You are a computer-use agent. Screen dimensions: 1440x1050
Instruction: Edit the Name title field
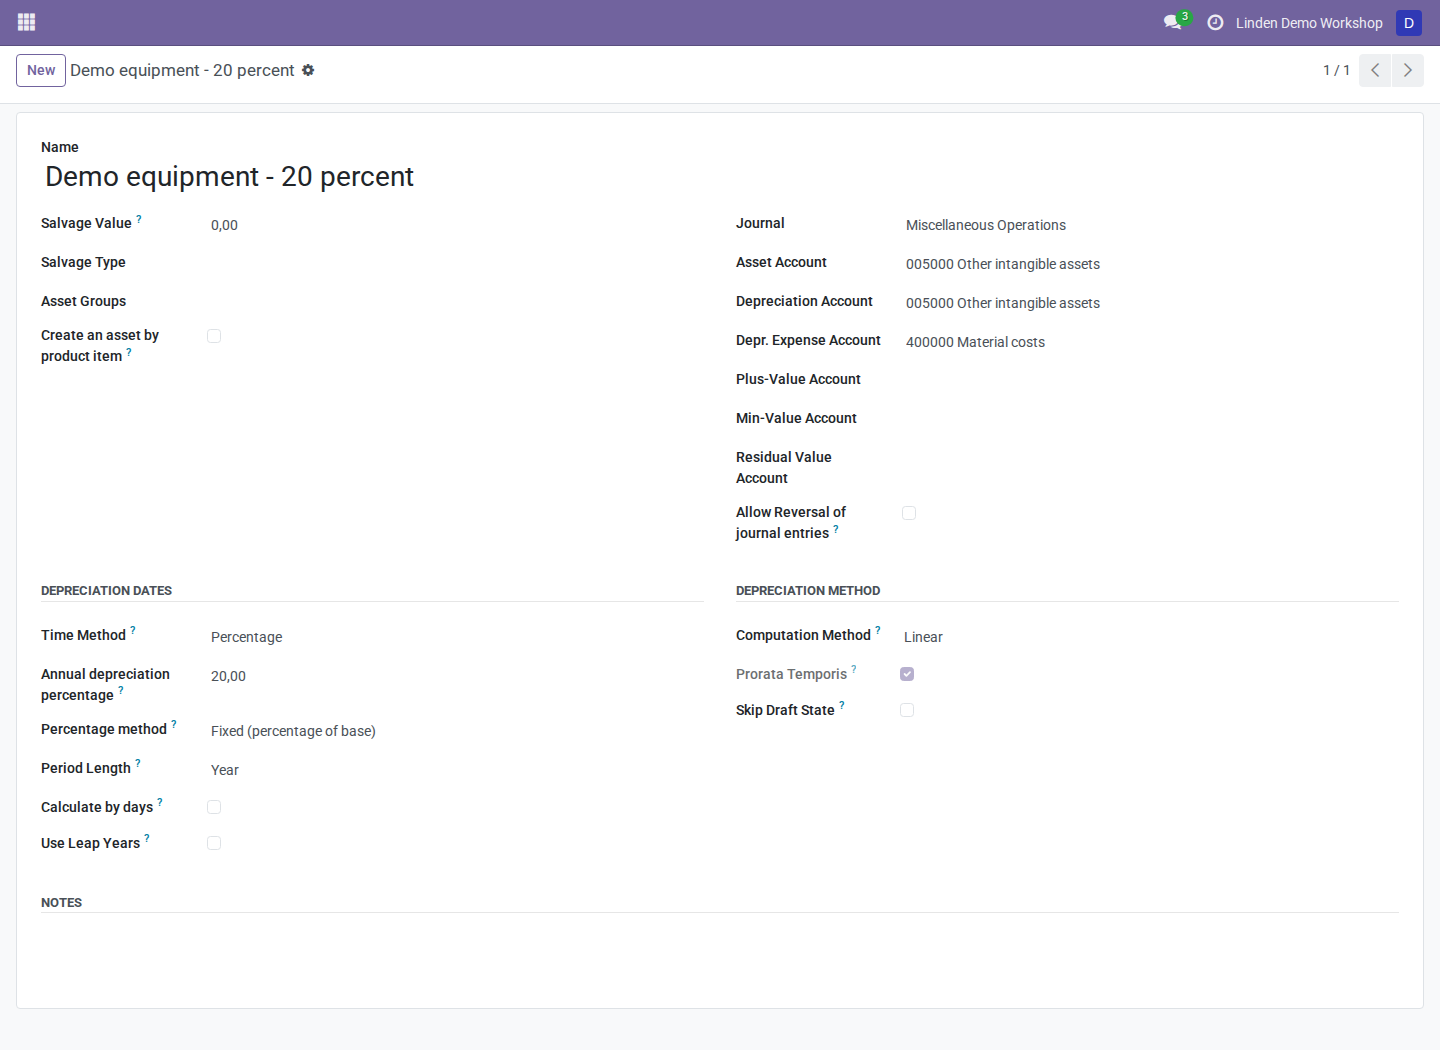[x=720, y=177]
